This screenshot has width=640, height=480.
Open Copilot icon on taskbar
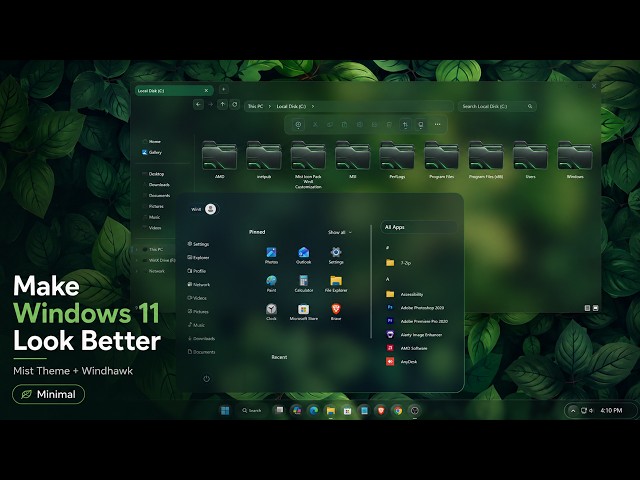[x=297, y=410]
